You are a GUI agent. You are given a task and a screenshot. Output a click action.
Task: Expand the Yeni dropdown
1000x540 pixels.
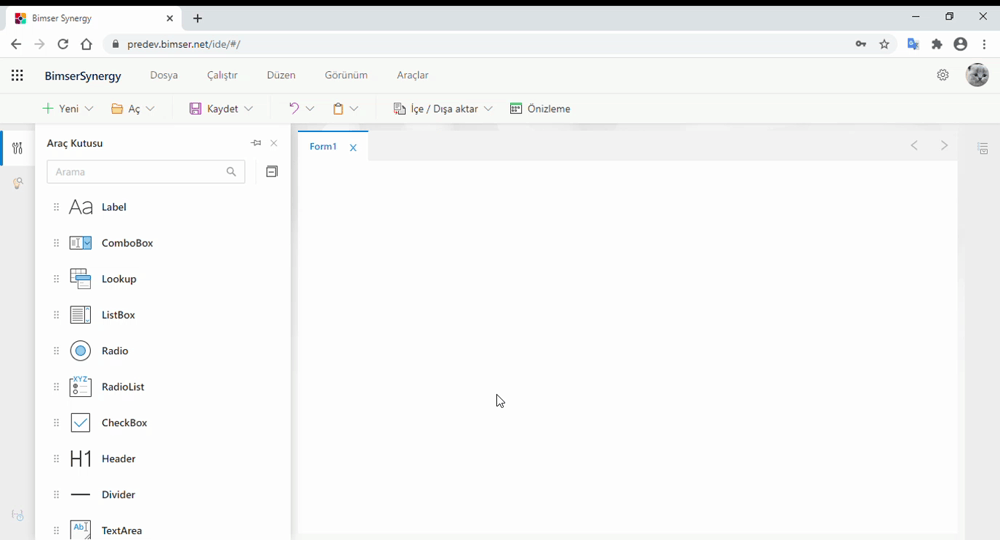coord(89,109)
